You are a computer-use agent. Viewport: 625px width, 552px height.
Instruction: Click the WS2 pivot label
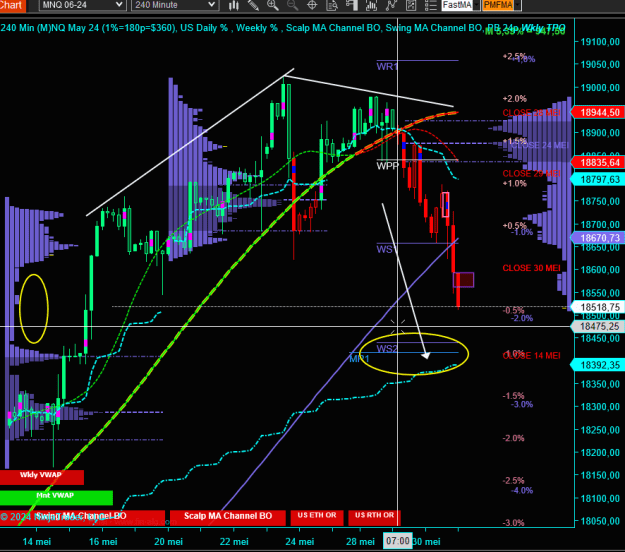pos(387,349)
